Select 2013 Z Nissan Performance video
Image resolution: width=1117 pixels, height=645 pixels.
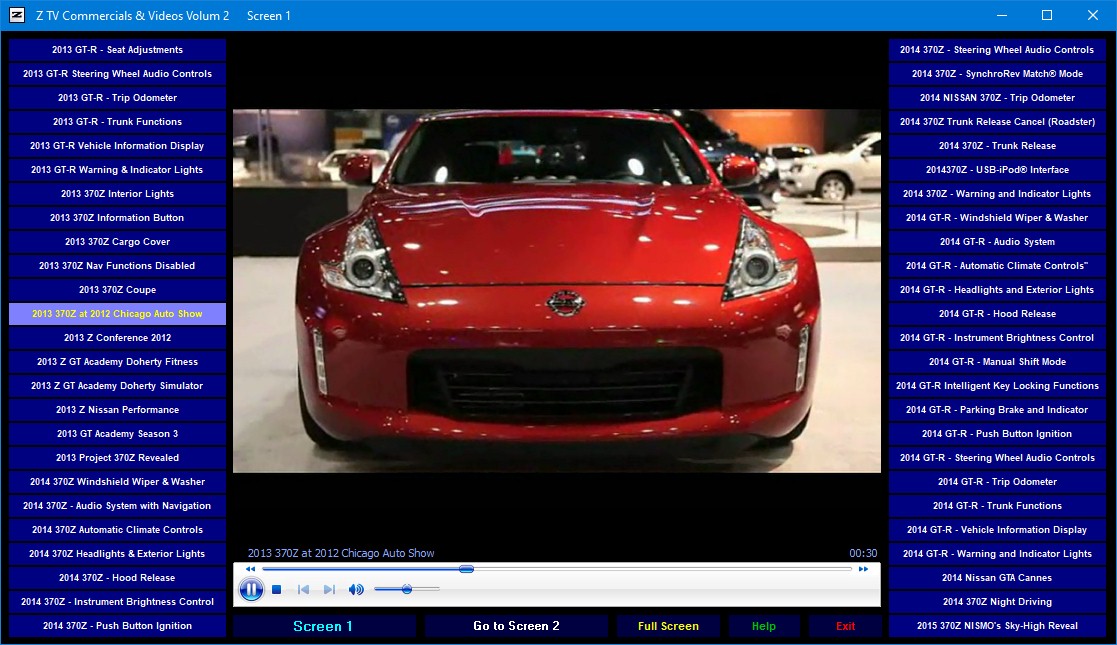click(118, 410)
